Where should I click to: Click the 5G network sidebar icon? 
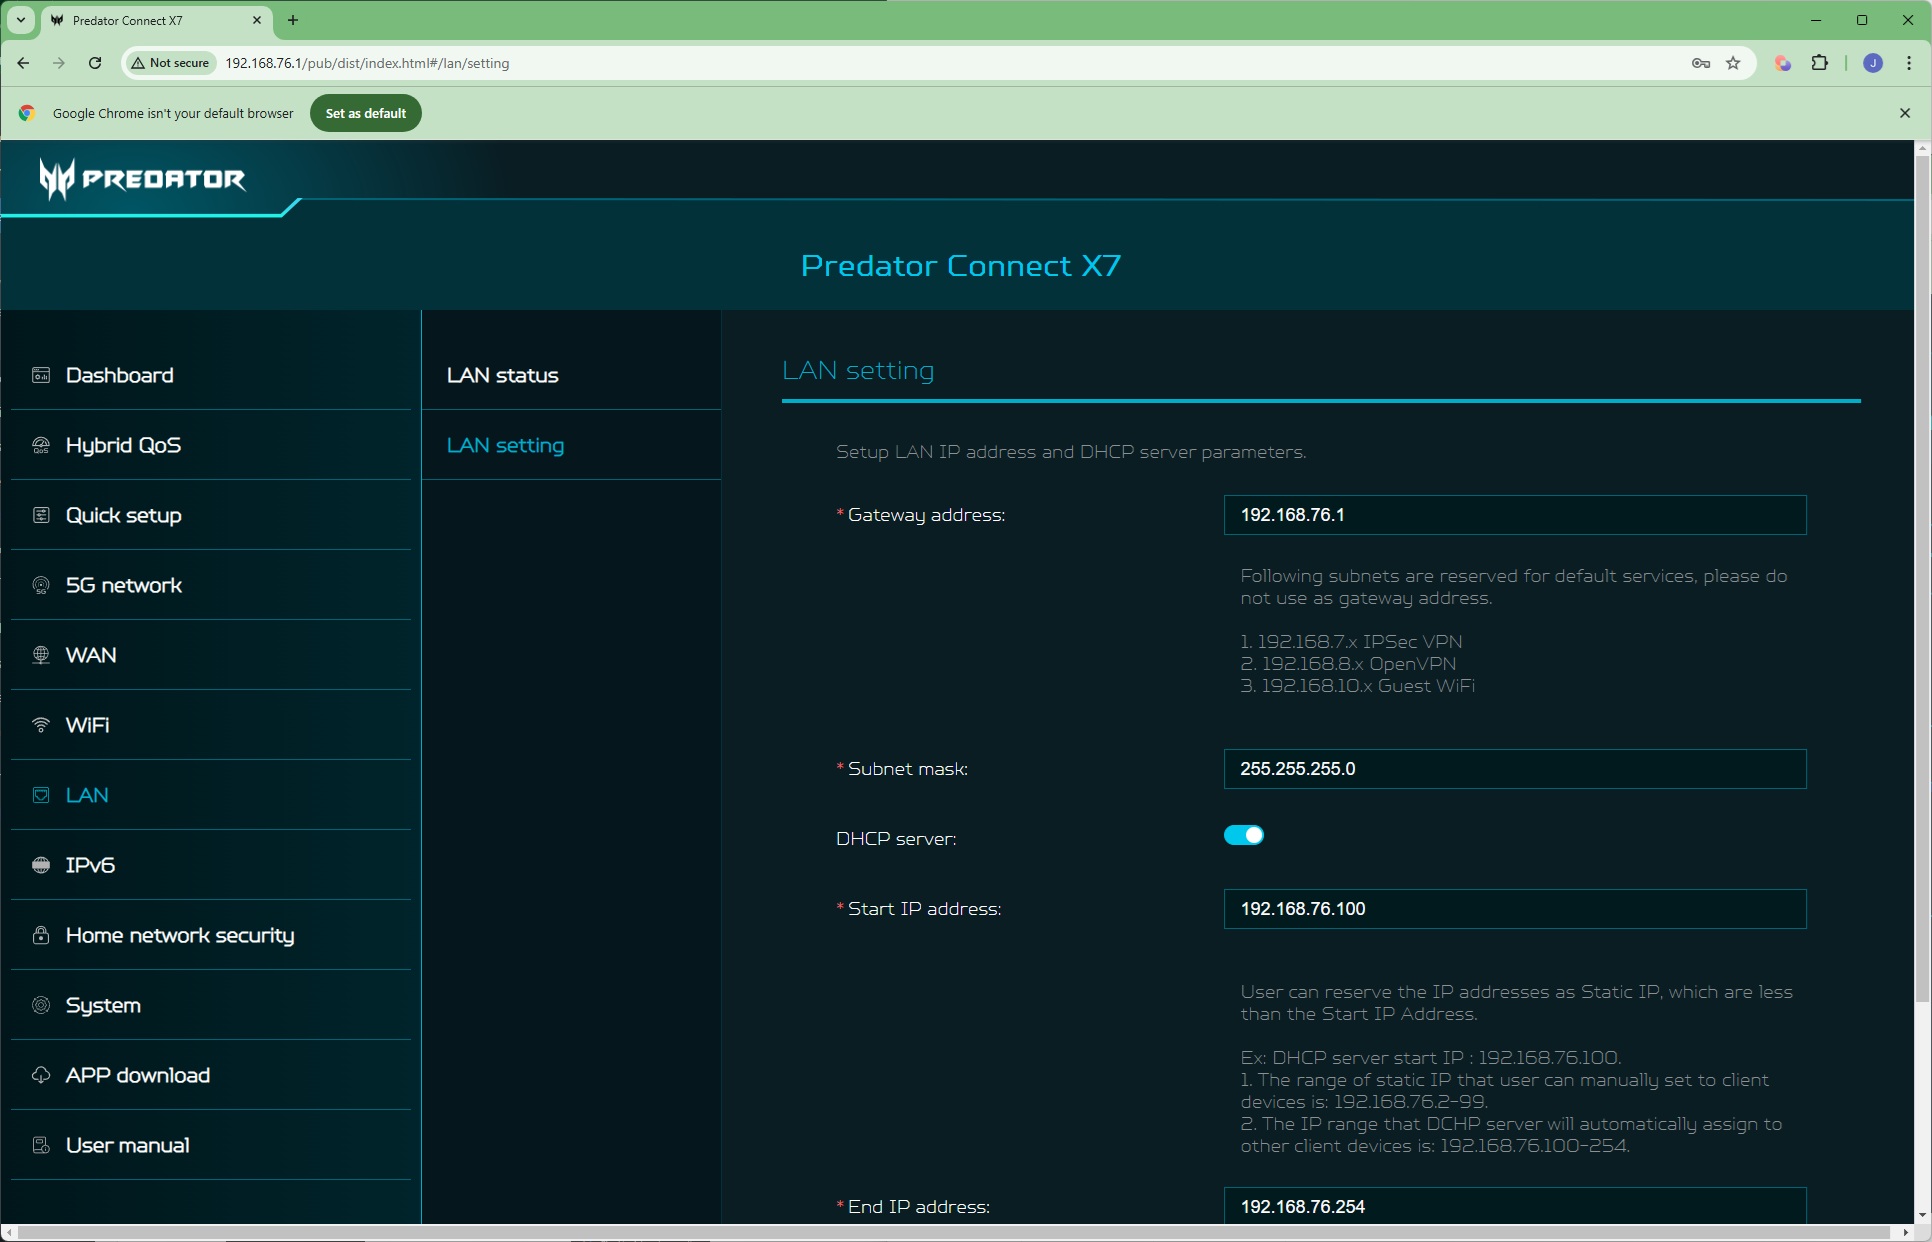coord(41,585)
